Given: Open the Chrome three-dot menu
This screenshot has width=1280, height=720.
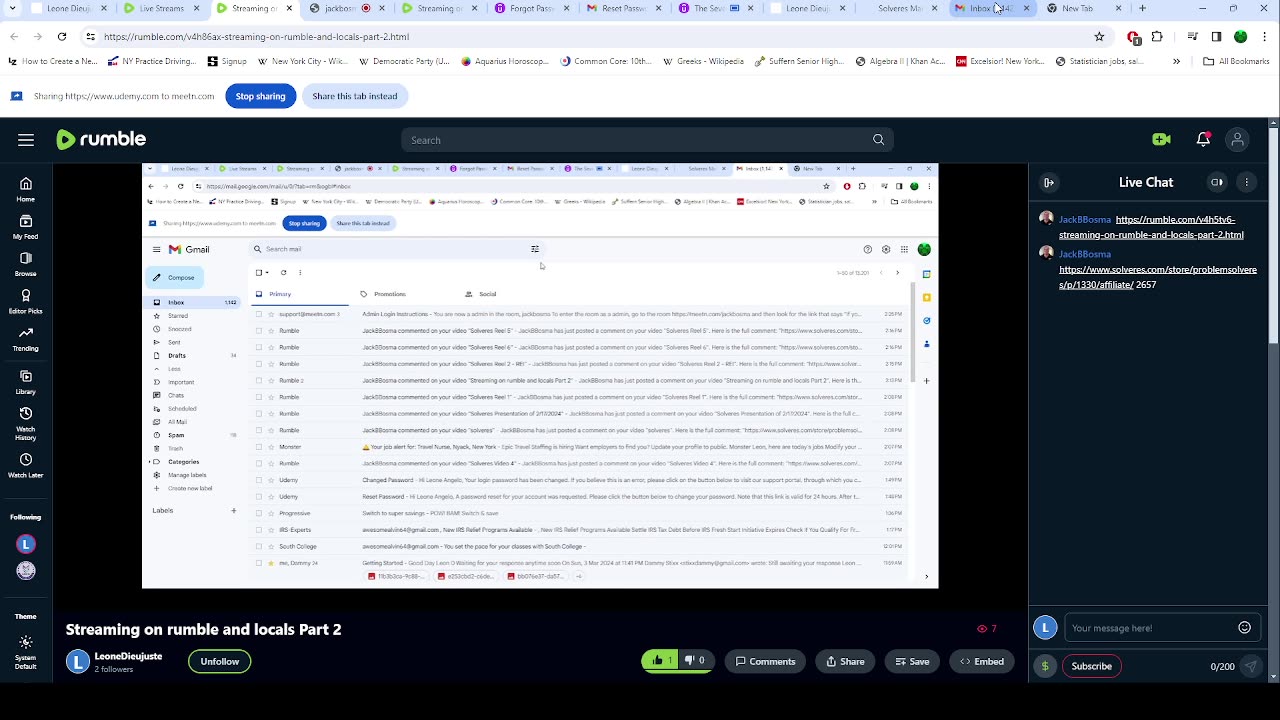Looking at the screenshot, I should pos(1266,37).
